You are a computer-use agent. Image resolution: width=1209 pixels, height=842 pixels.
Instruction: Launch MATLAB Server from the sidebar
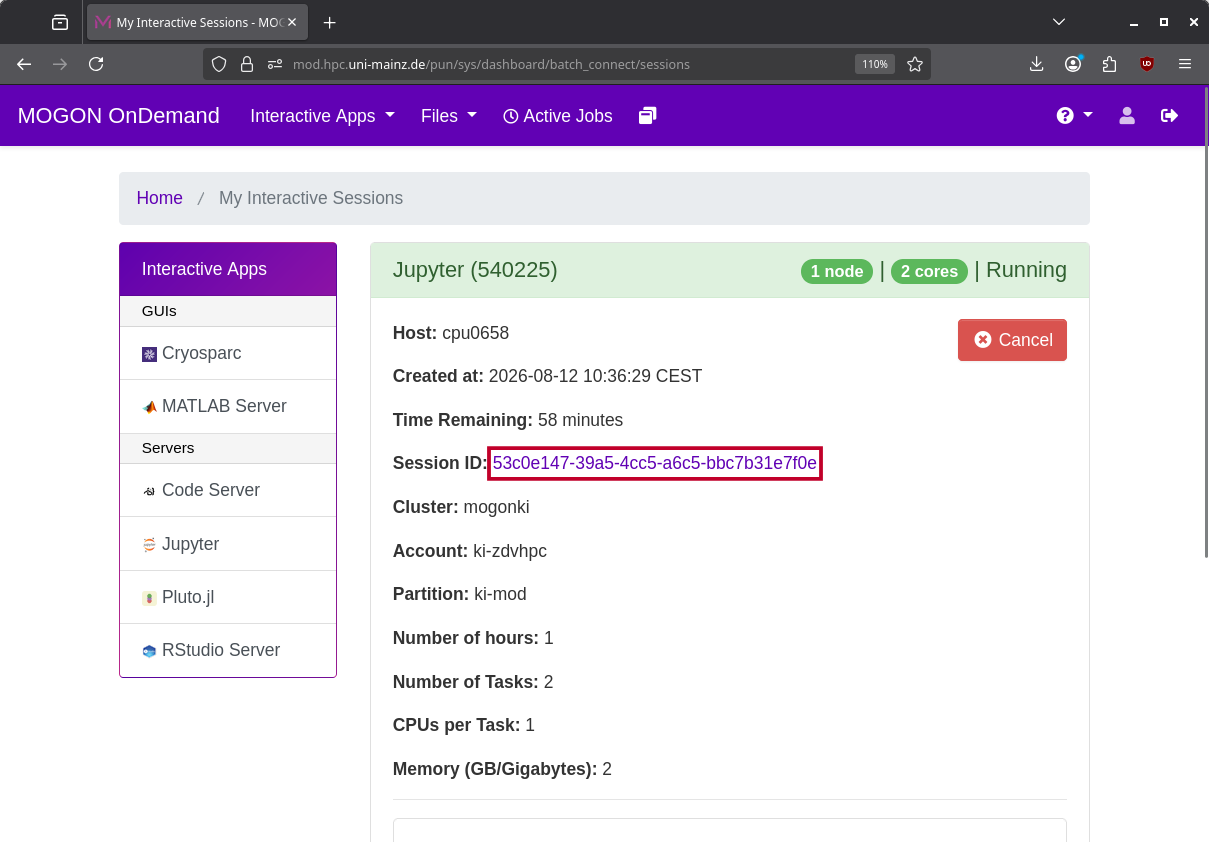[x=228, y=406]
